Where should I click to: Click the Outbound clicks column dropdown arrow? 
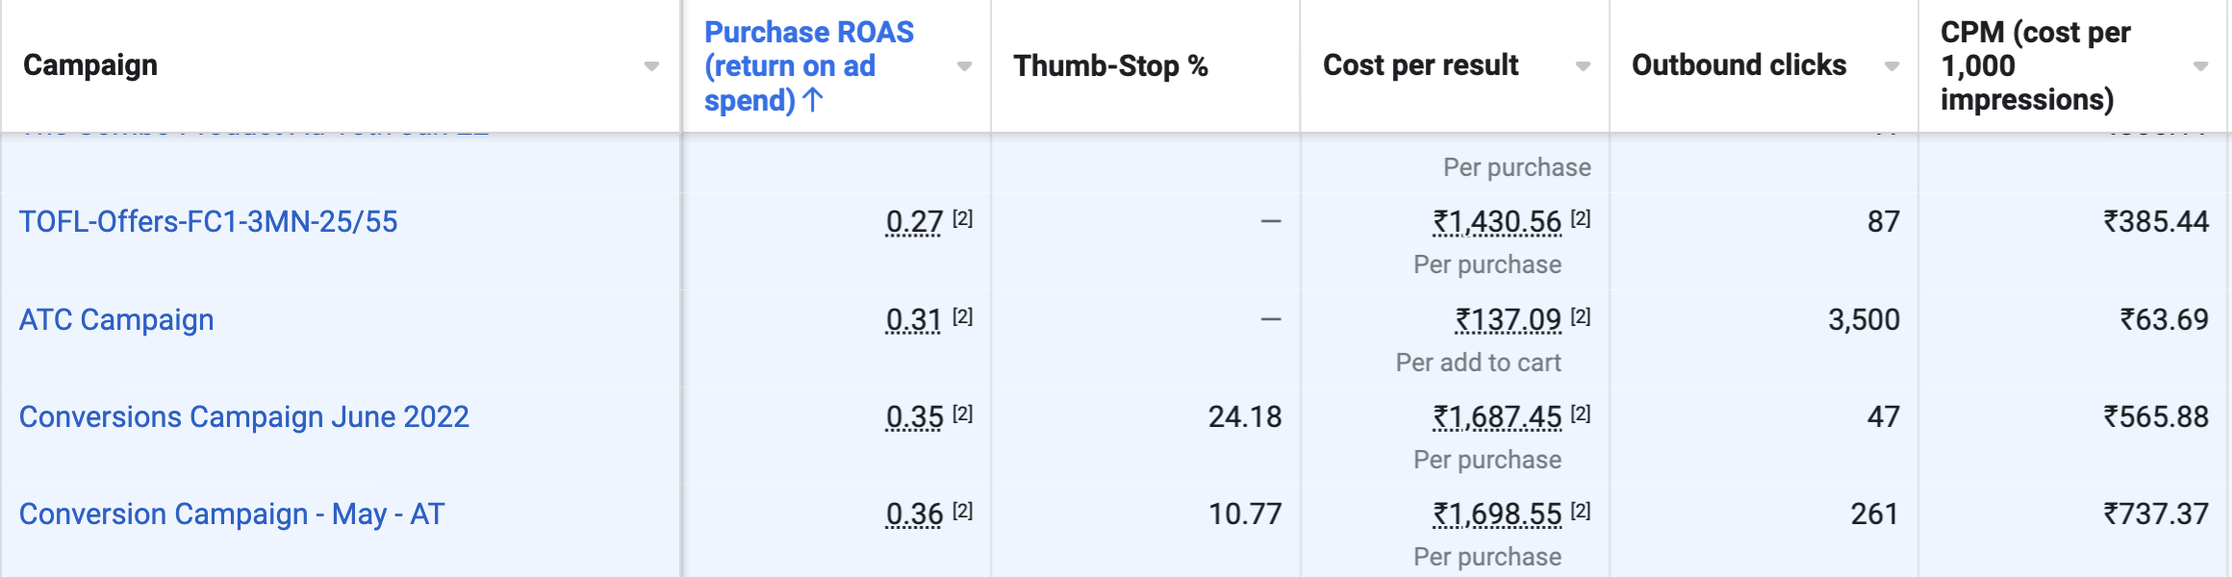pyautogui.click(x=1892, y=67)
